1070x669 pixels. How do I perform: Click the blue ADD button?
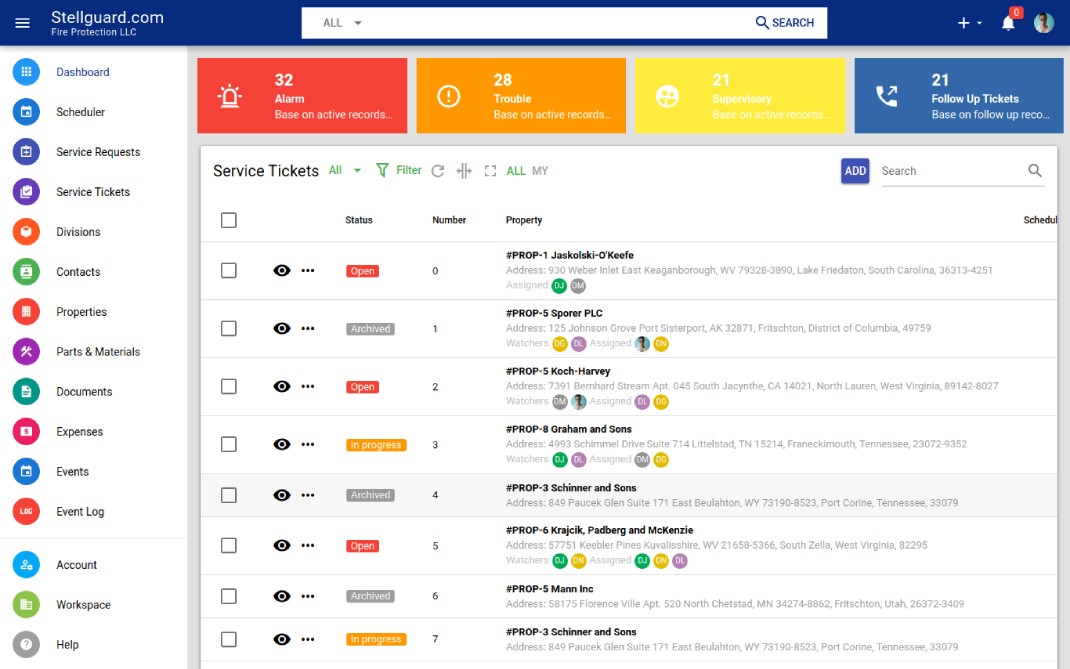click(x=855, y=171)
